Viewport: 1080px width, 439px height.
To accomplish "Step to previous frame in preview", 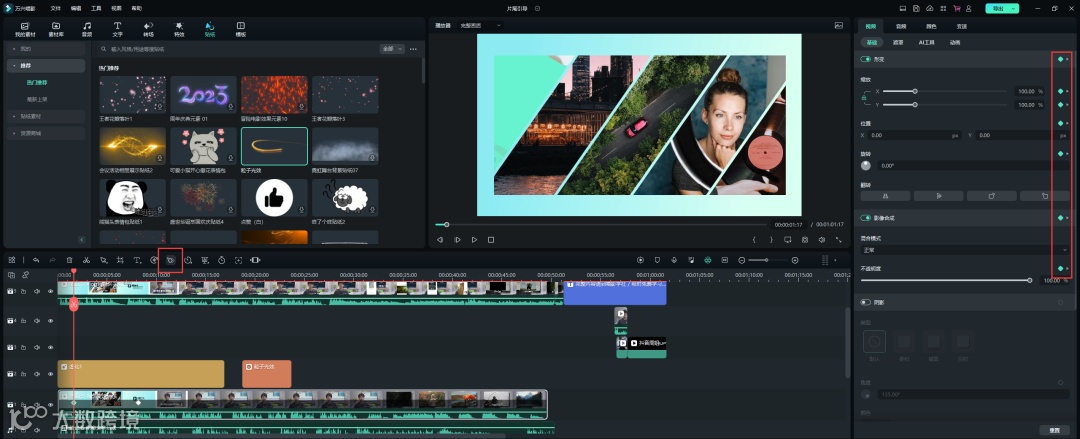I will click(439, 240).
